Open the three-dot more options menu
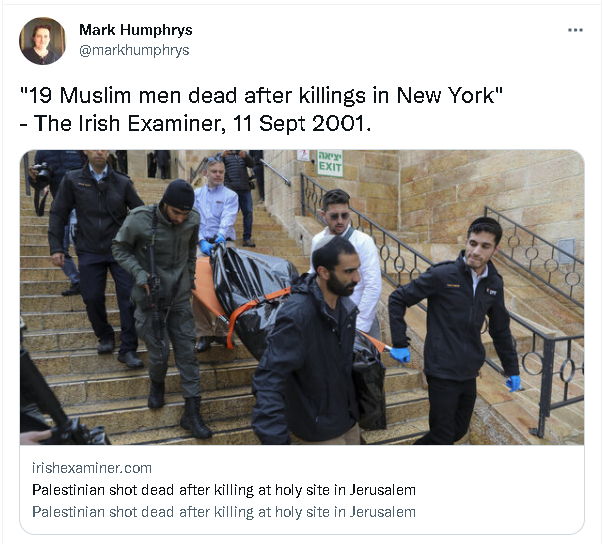Viewport: 603px width, 544px height. tap(575, 30)
